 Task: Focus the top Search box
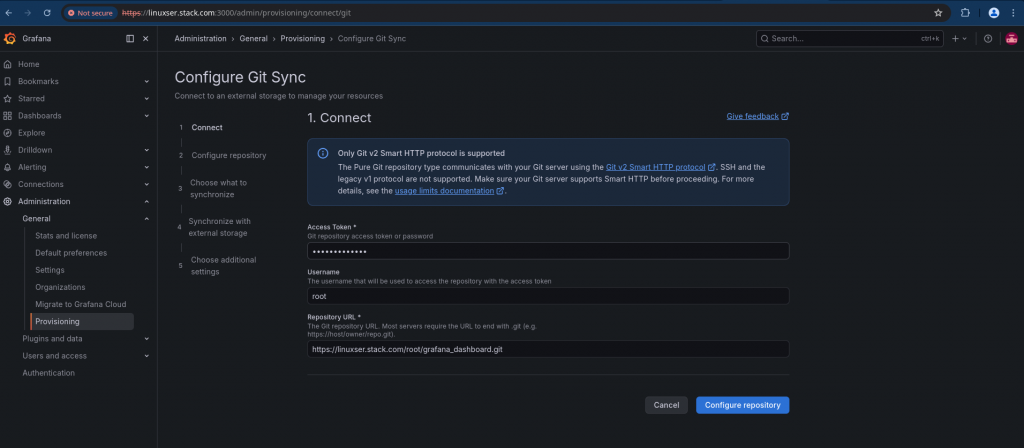850,39
